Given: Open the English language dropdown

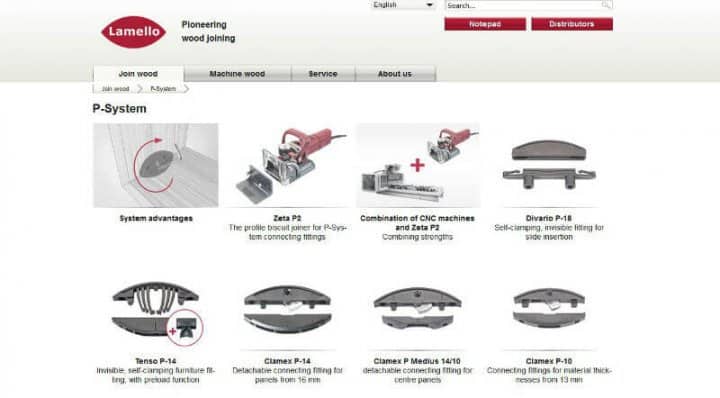Looking at the screenshot, I should click(403, 5).
